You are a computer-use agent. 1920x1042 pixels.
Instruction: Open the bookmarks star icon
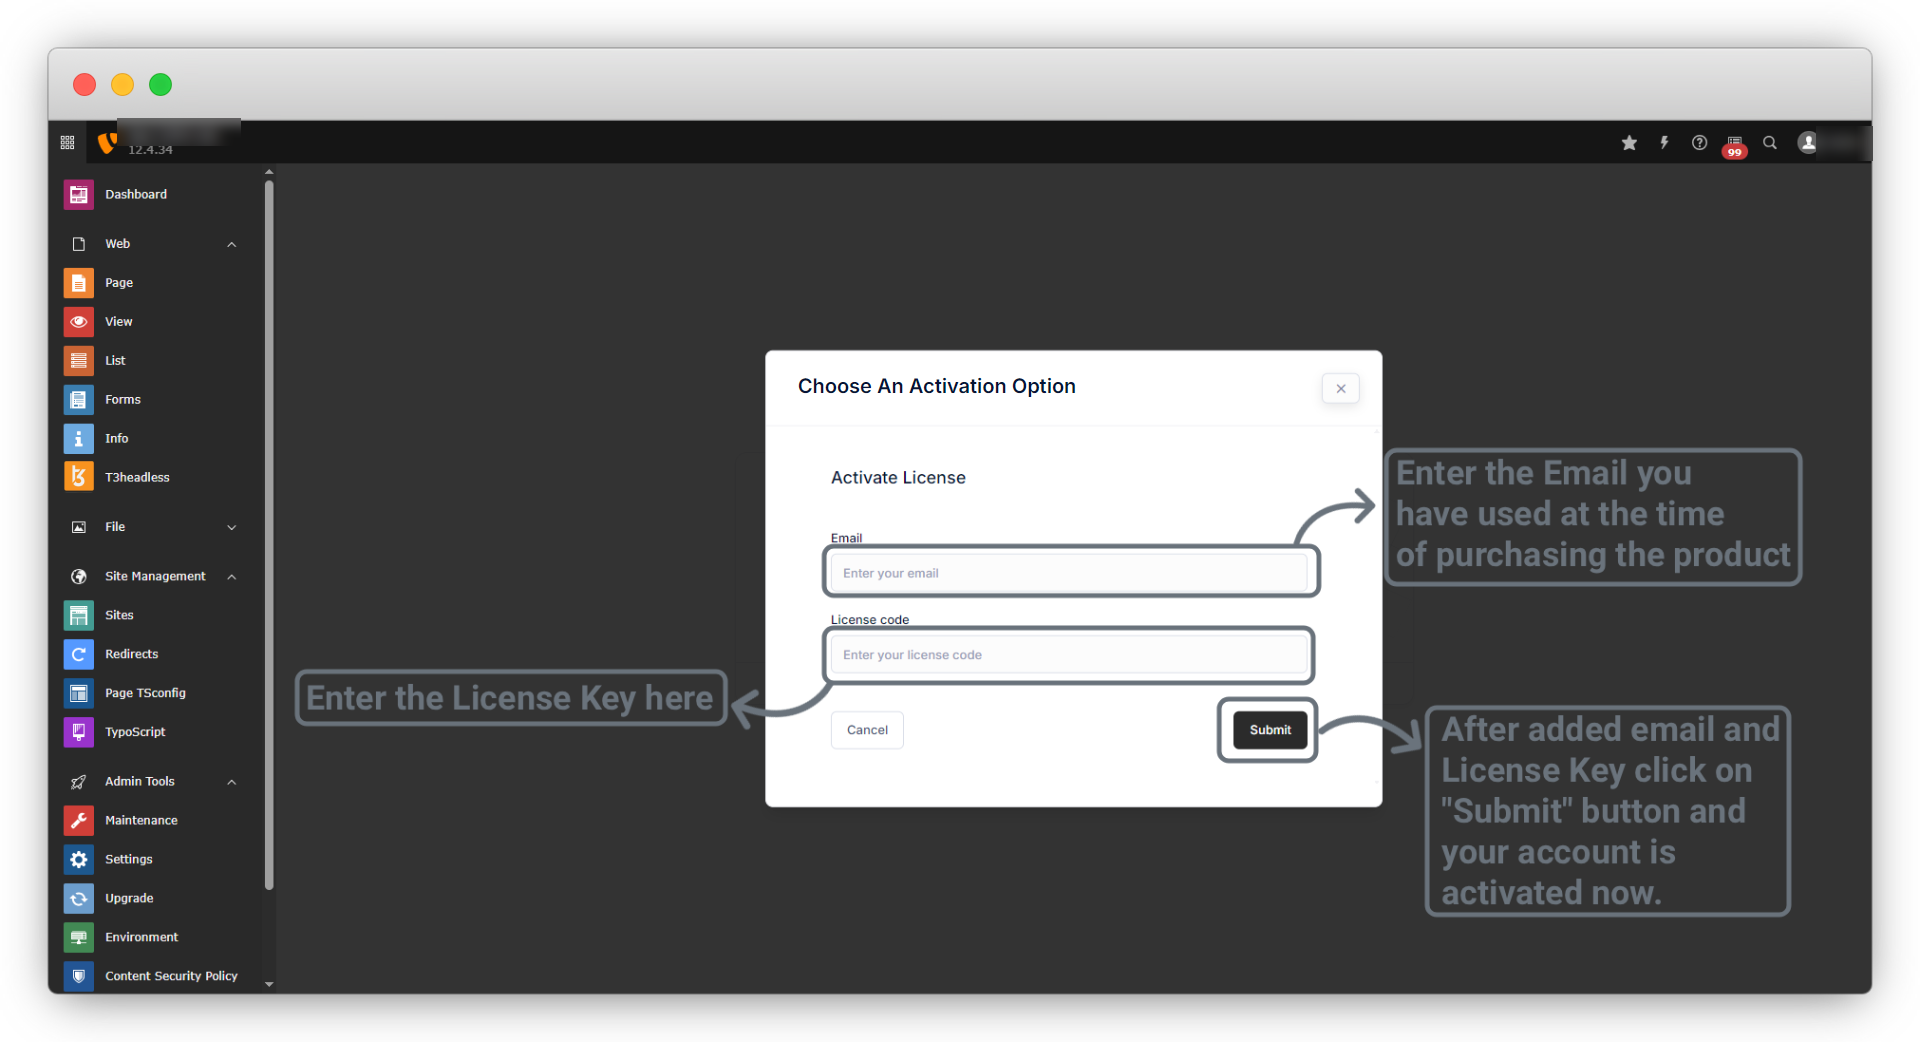[1629, 143]
